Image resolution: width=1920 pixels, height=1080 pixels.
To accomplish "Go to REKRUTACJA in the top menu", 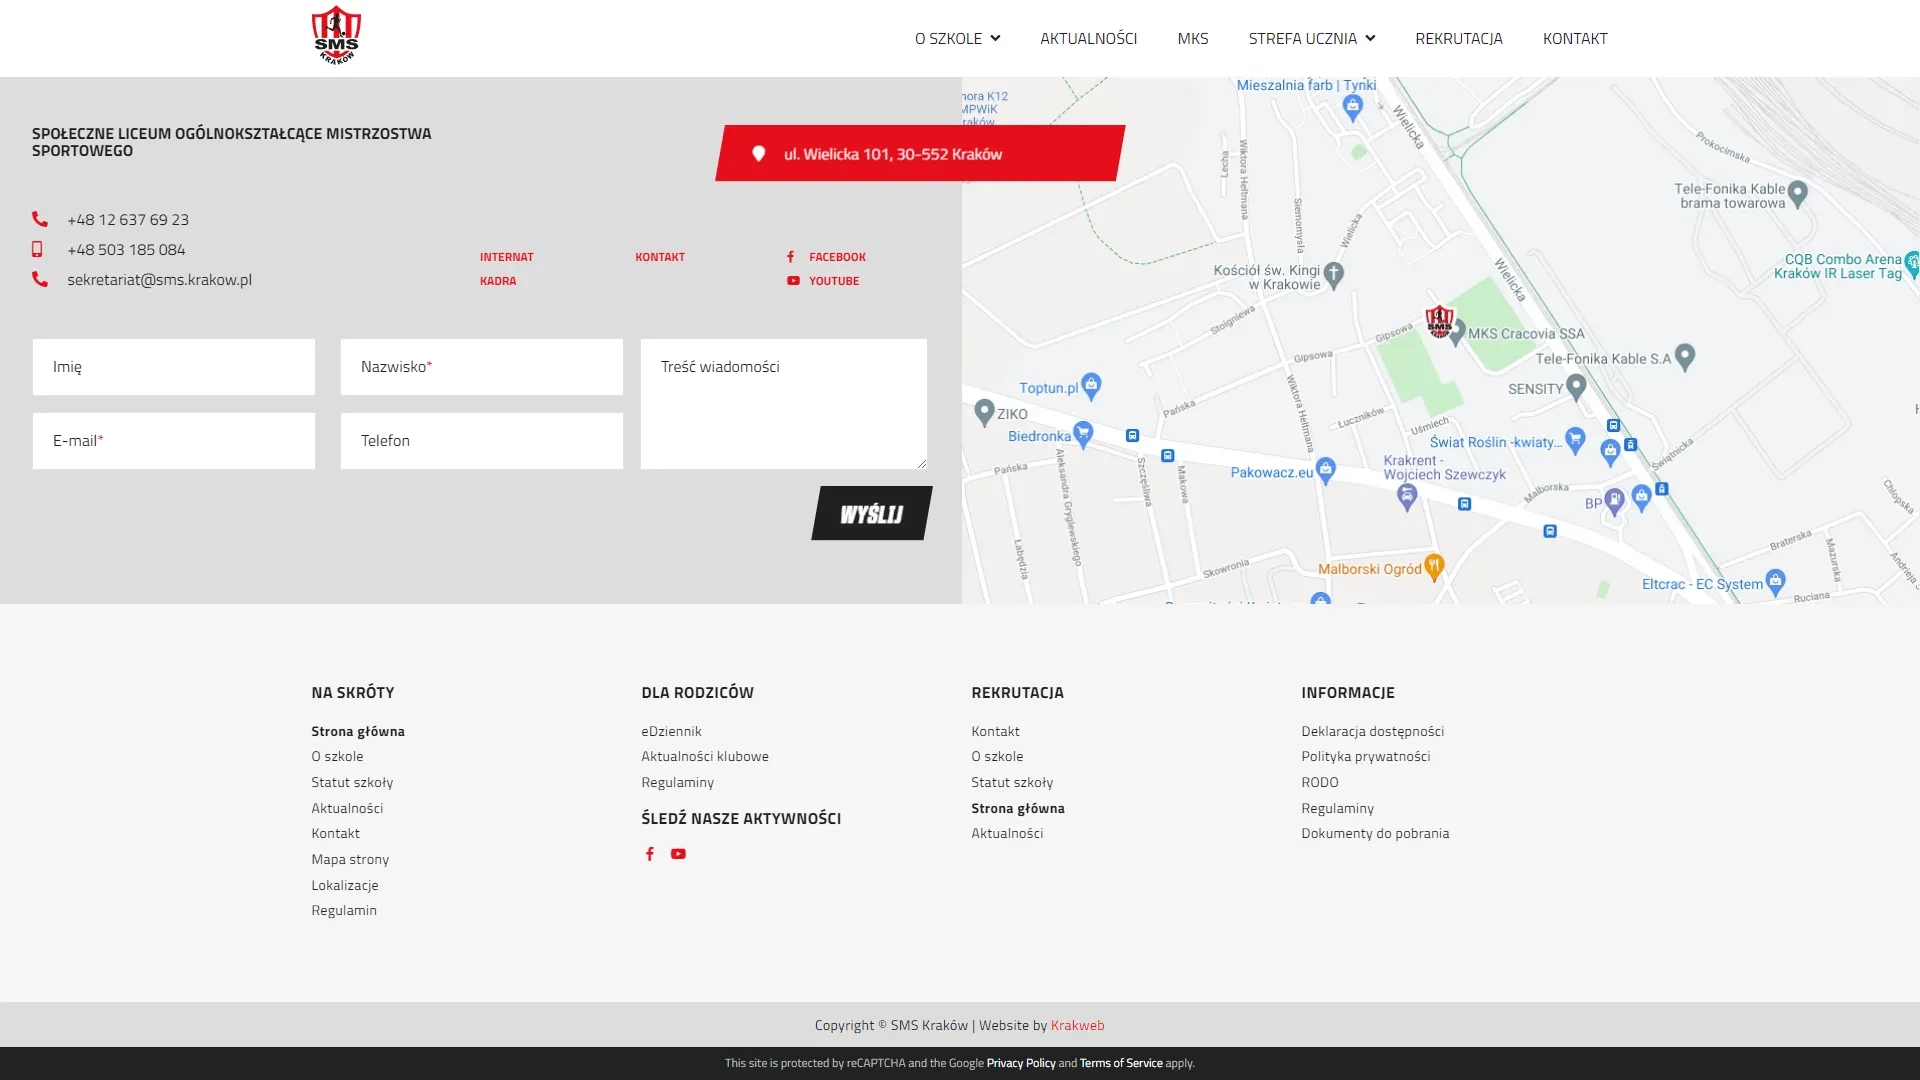I will (1459, 38).
